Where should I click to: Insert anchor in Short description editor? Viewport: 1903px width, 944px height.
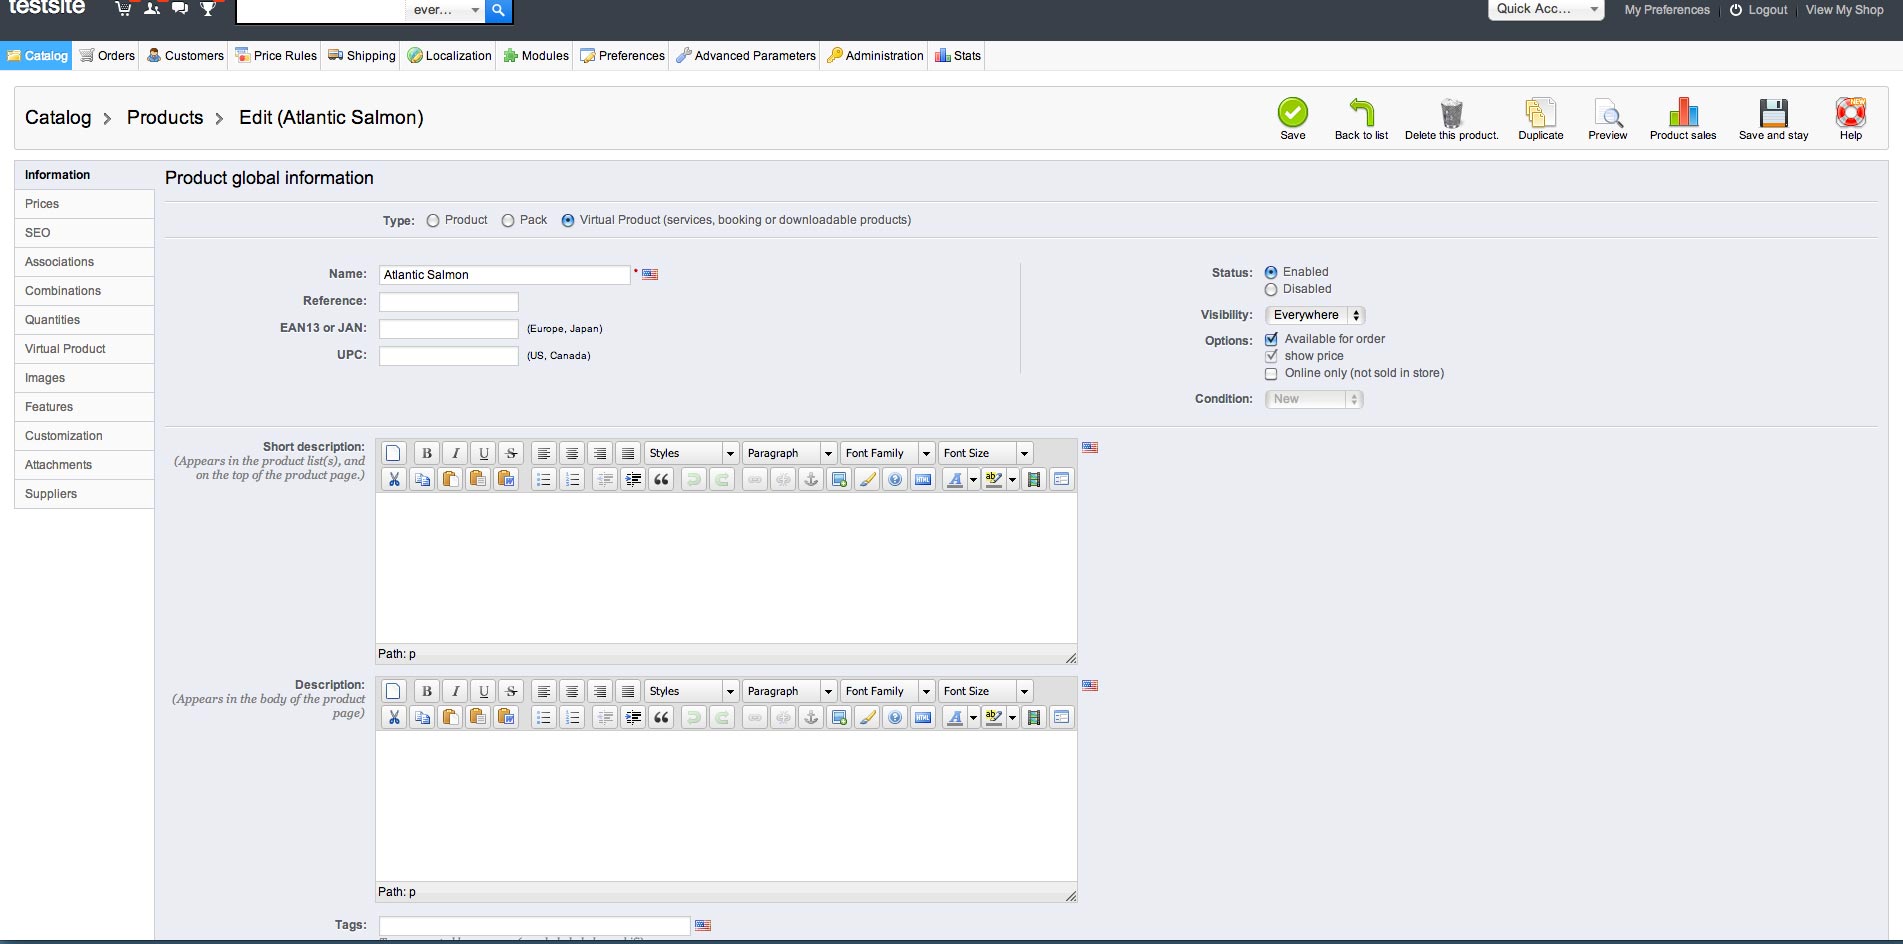[x=811, y=479]
